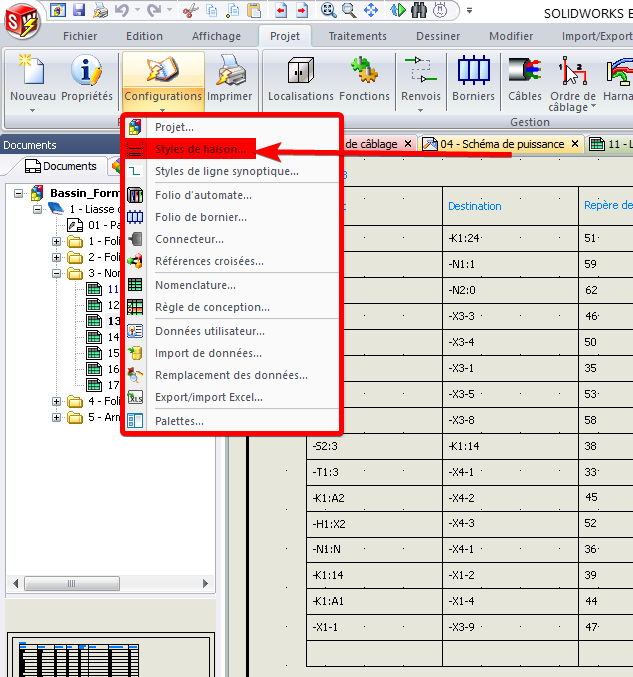Open the Renvois dropdown arrow

(x=421, y=111)
